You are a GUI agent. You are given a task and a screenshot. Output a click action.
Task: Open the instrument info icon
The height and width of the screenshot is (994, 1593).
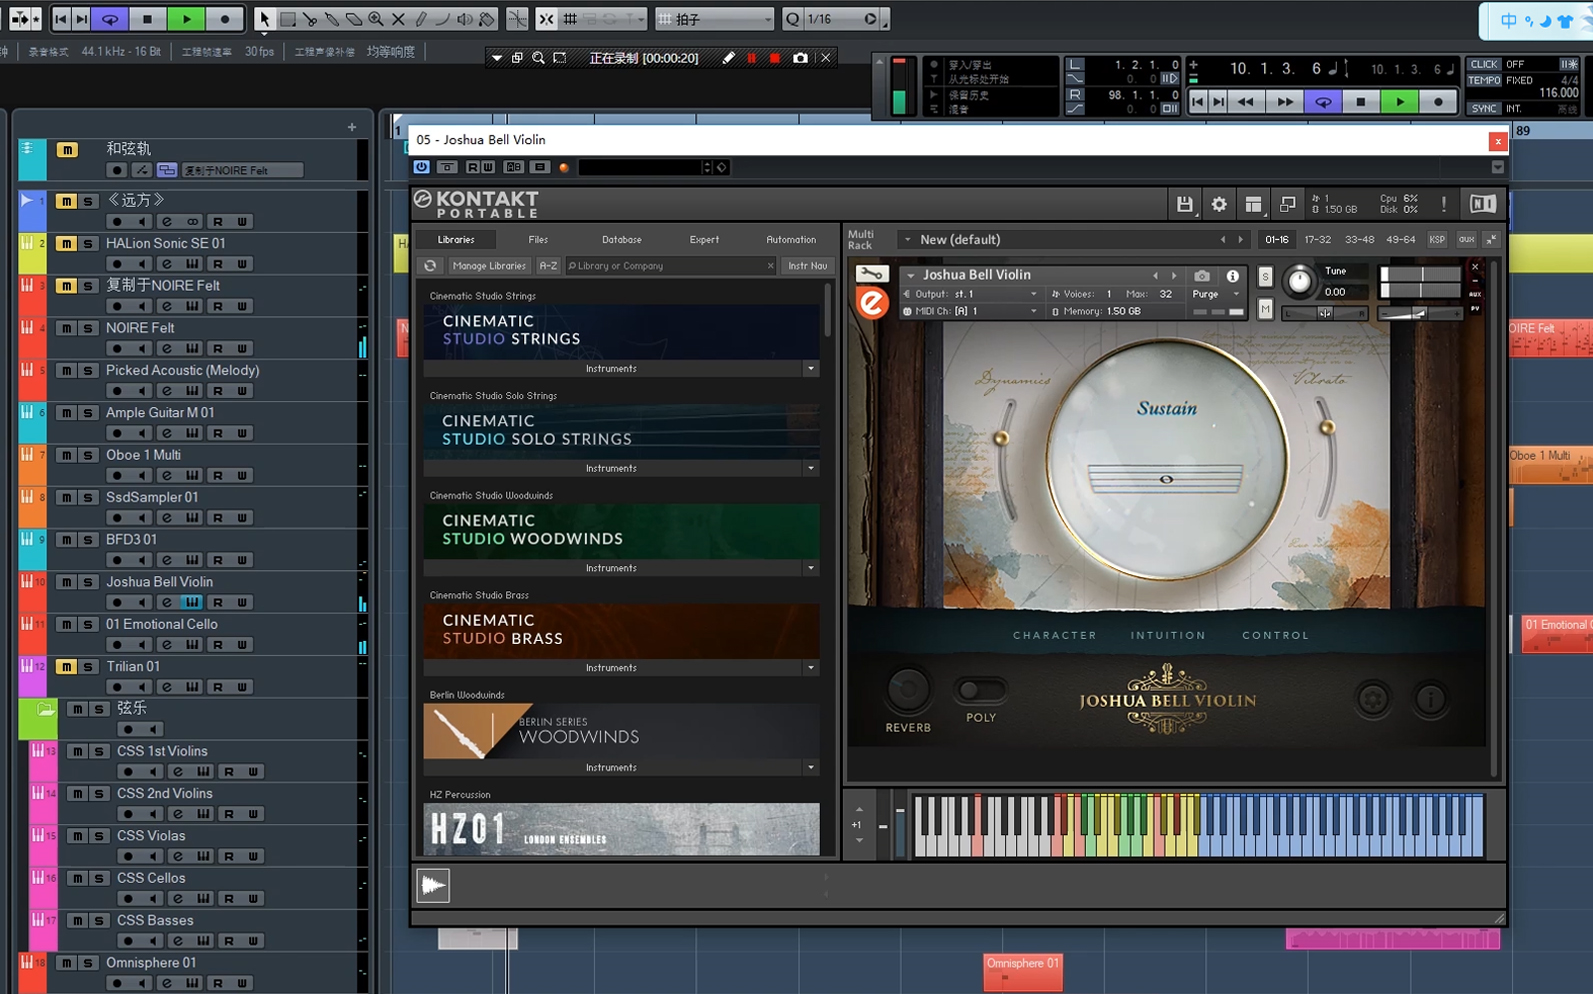point(1233,276)
